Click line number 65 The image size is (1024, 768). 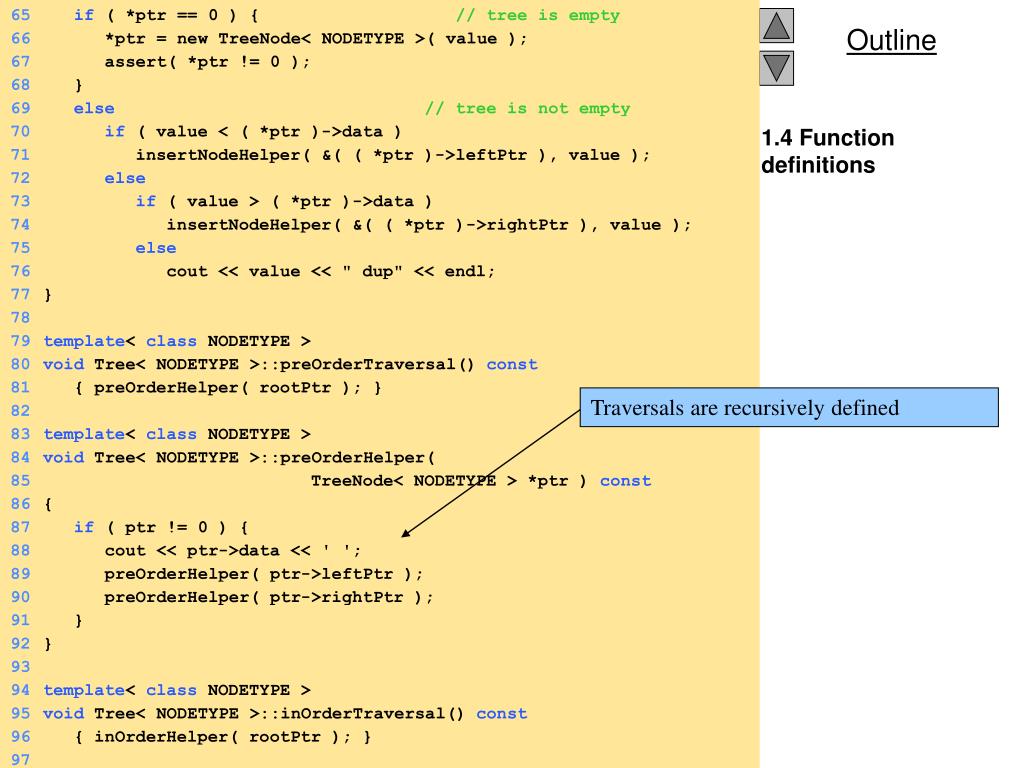point(20,15)
